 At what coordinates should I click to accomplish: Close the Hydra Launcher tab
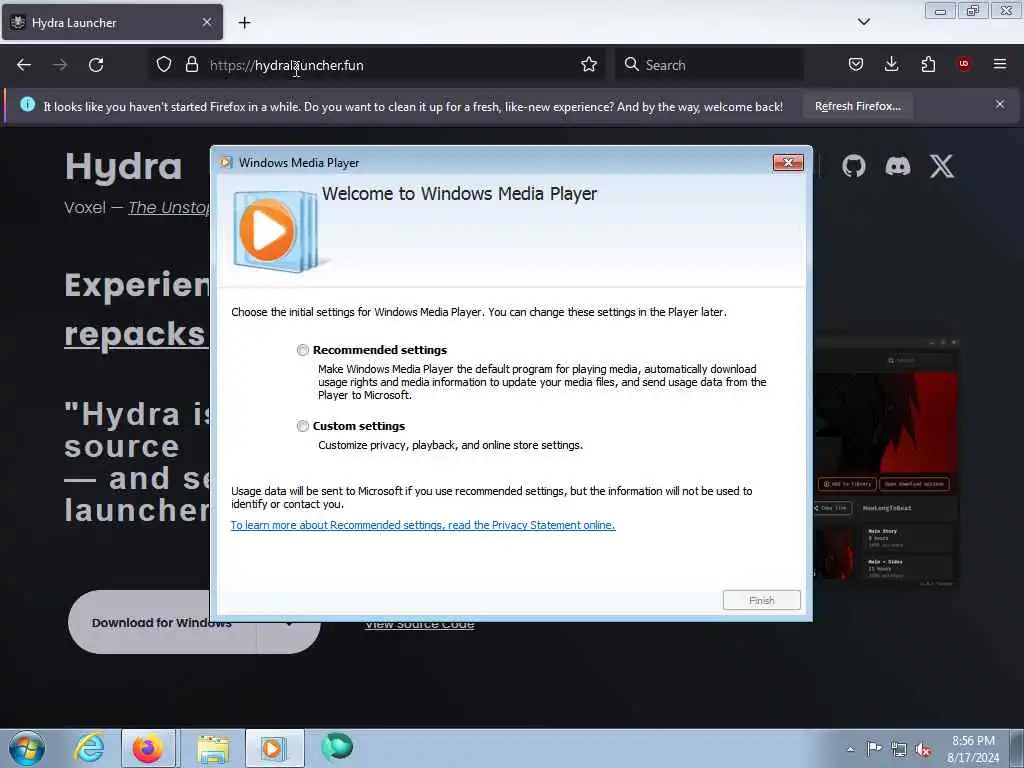206,22
